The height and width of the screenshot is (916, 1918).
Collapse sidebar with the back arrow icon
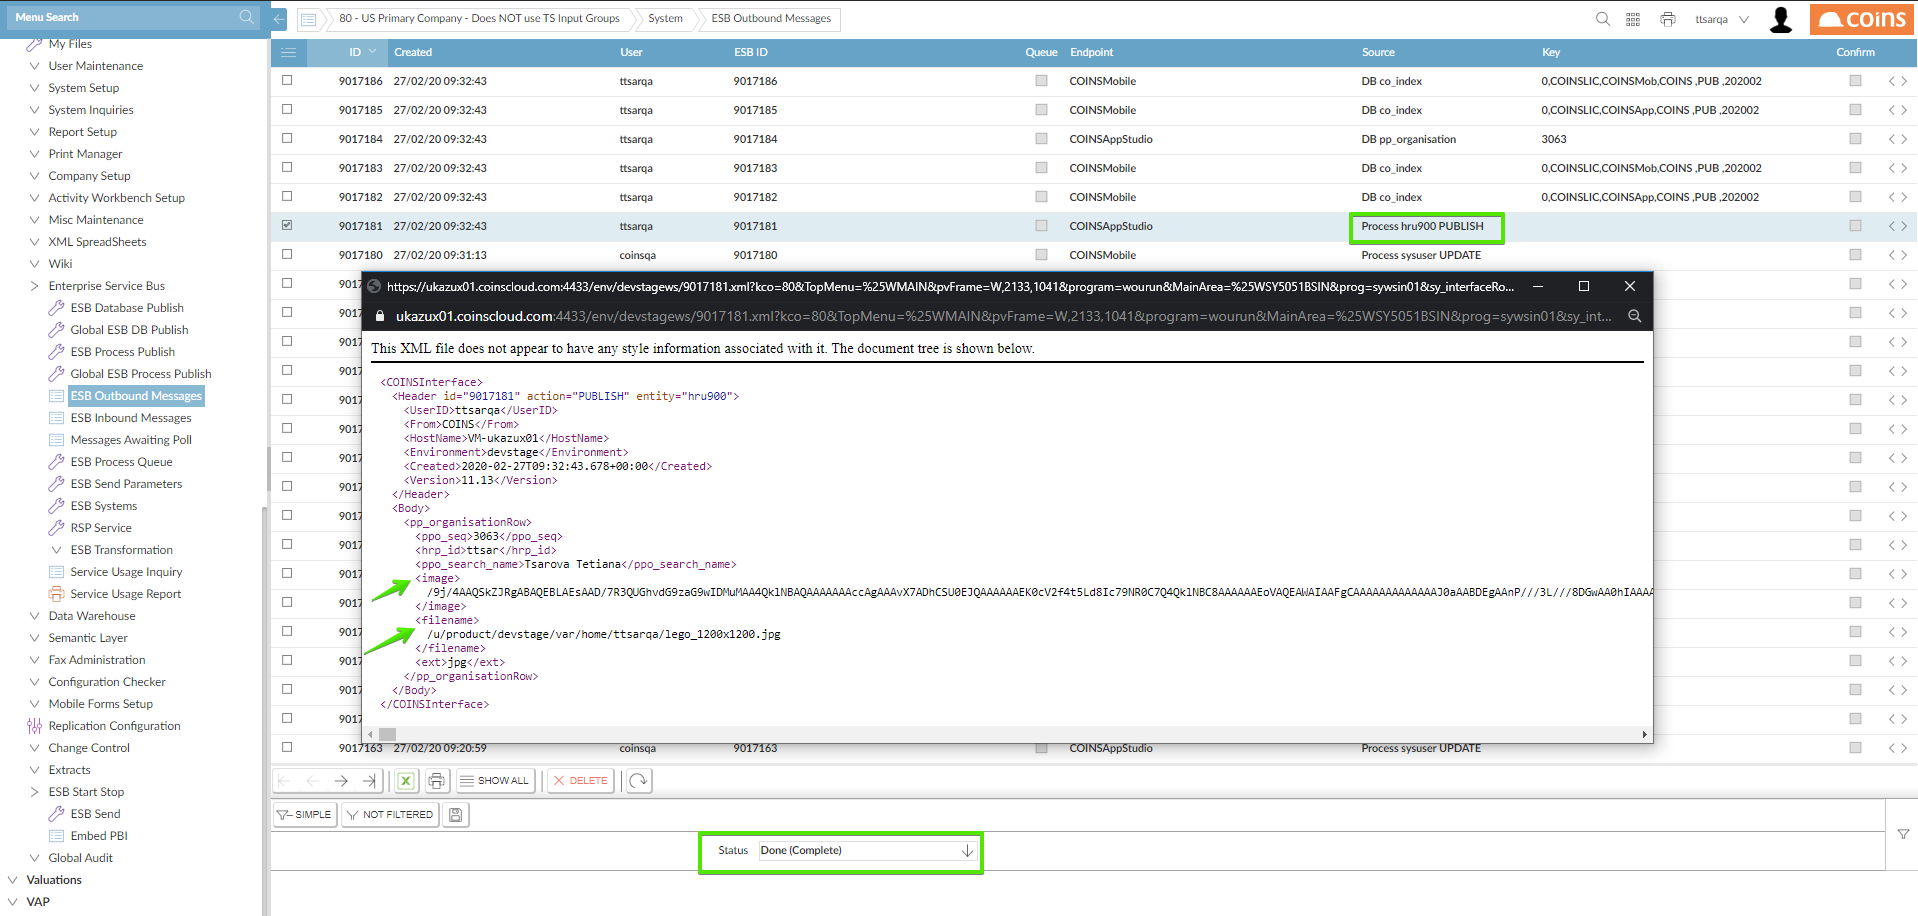279,18
